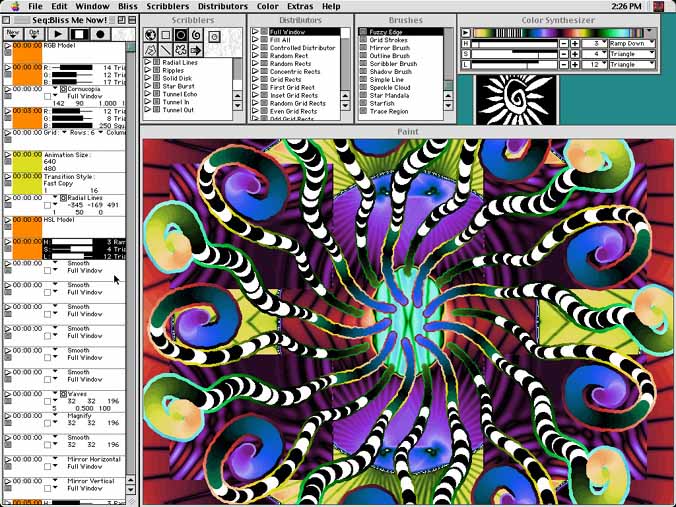This screenshot has width=676, height=507.
Task: Toggle gray square in RGB Model row
Action: 8,53
